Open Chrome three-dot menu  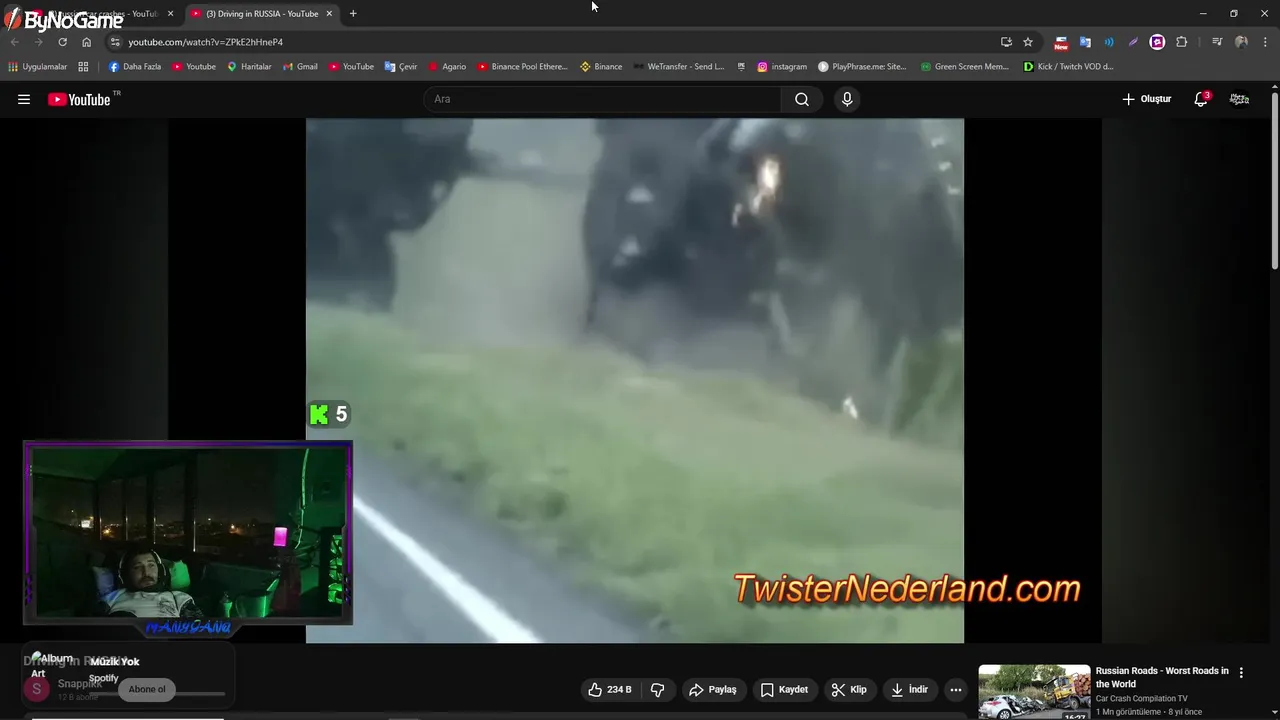[x=1264, y=42]
